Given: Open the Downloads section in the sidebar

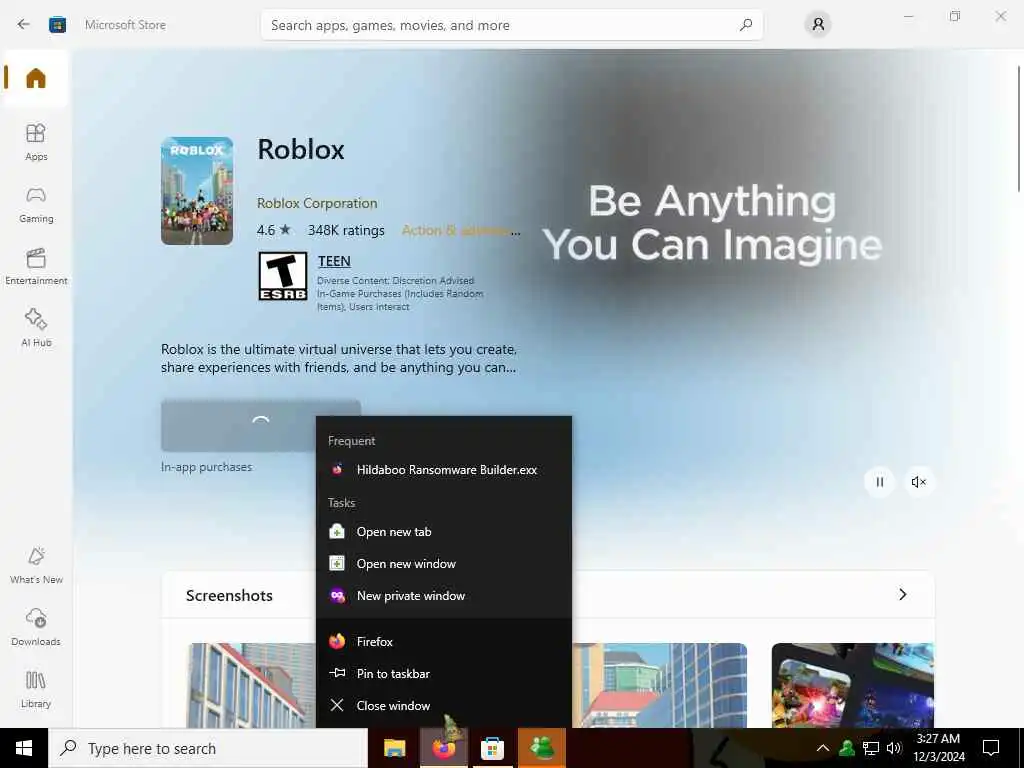Looking at the screenshot, I should [36, 628].
